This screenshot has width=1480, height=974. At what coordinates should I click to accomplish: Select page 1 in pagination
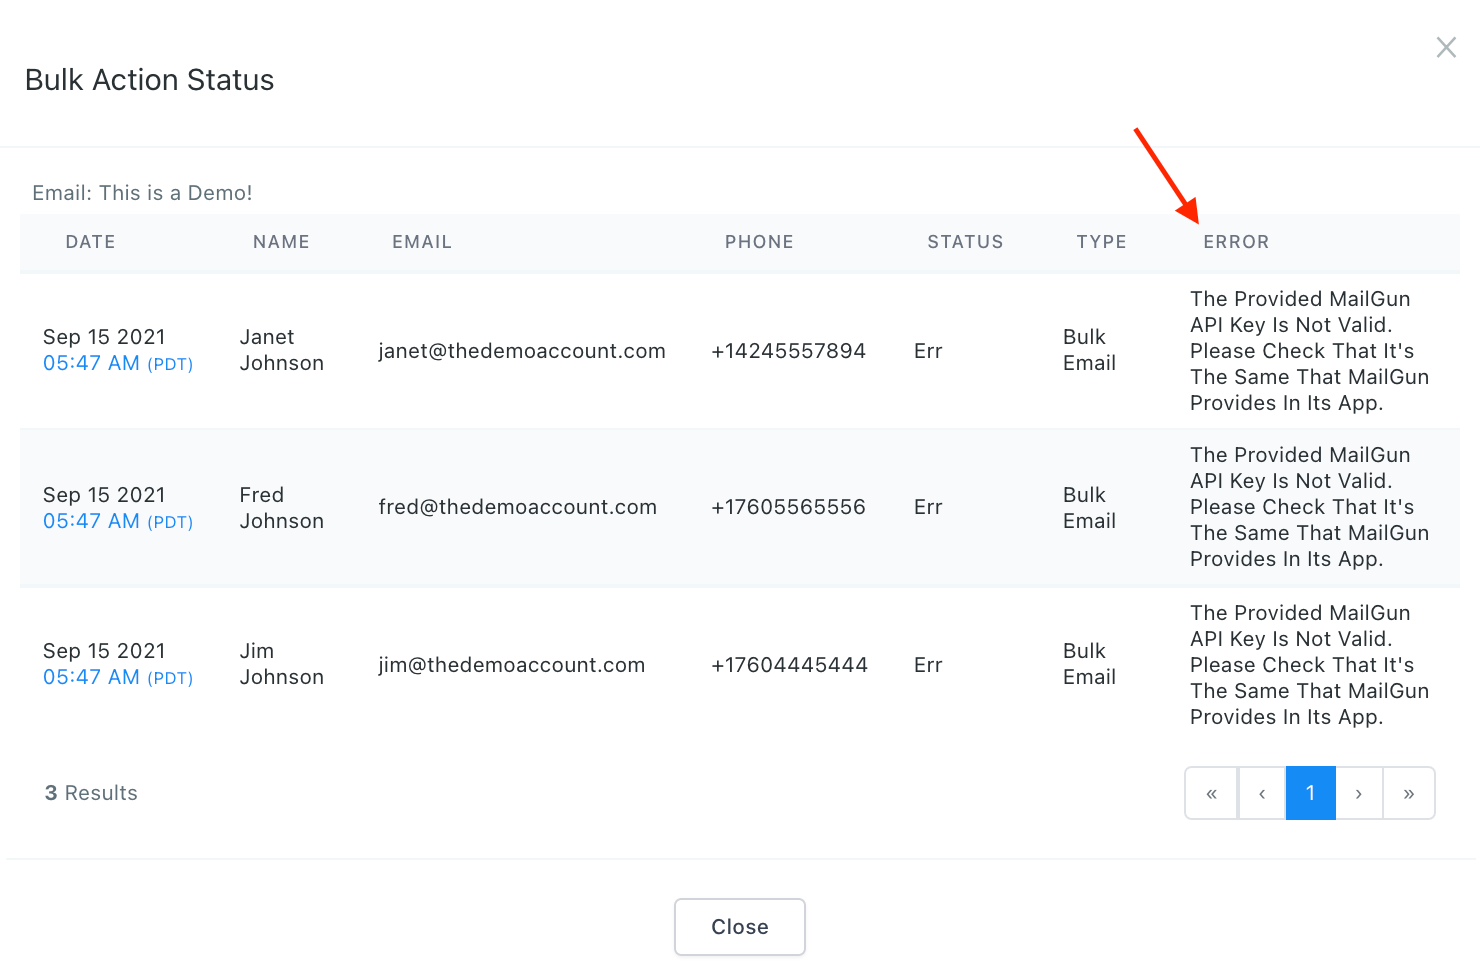pyautogui.click(x=1310, y=793)
